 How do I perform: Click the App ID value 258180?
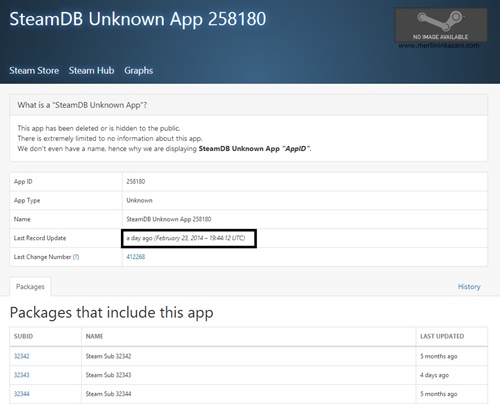(x=136, y=181)
